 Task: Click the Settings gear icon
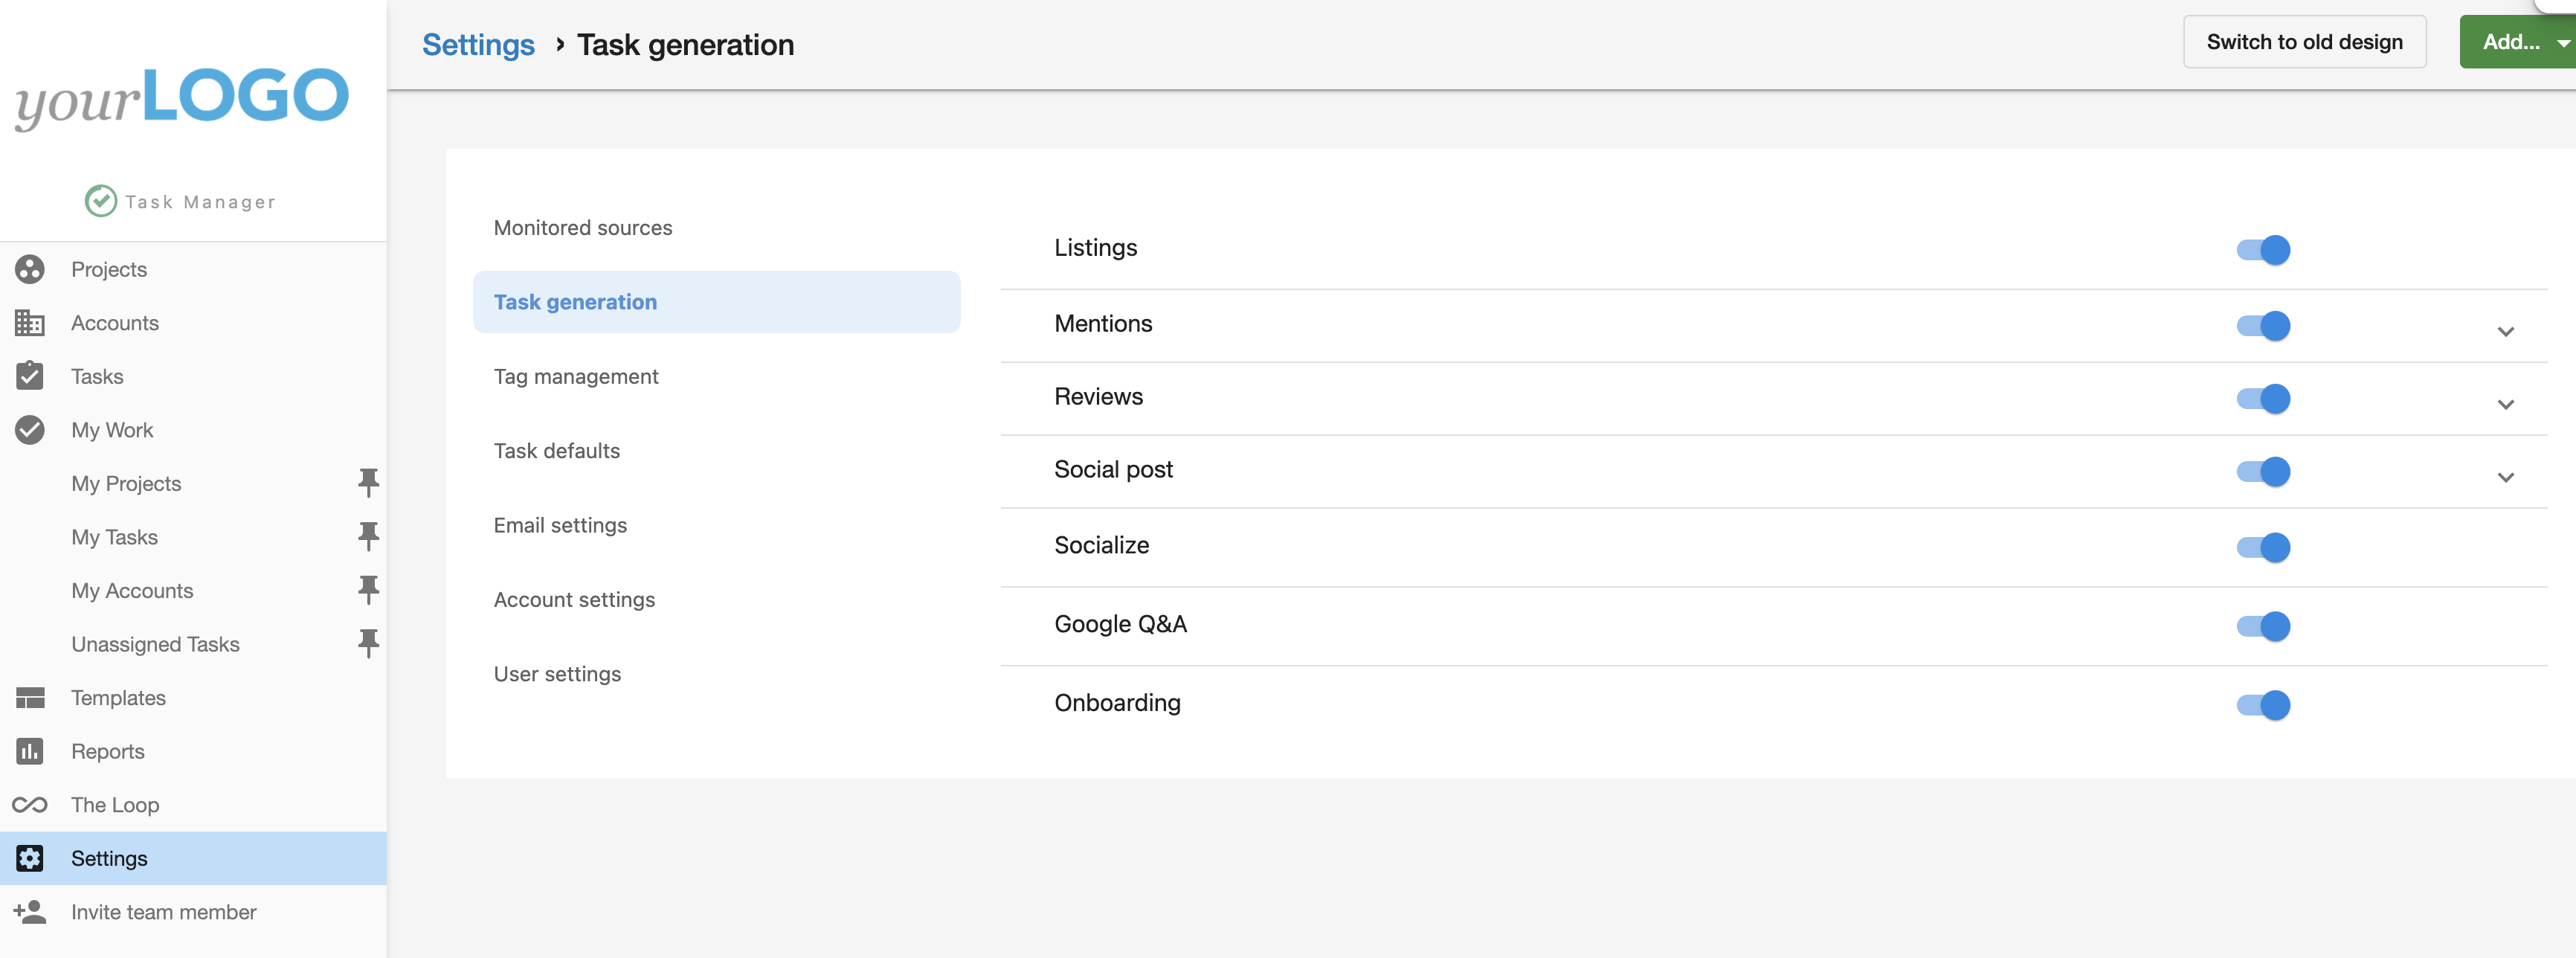[30, 858]
